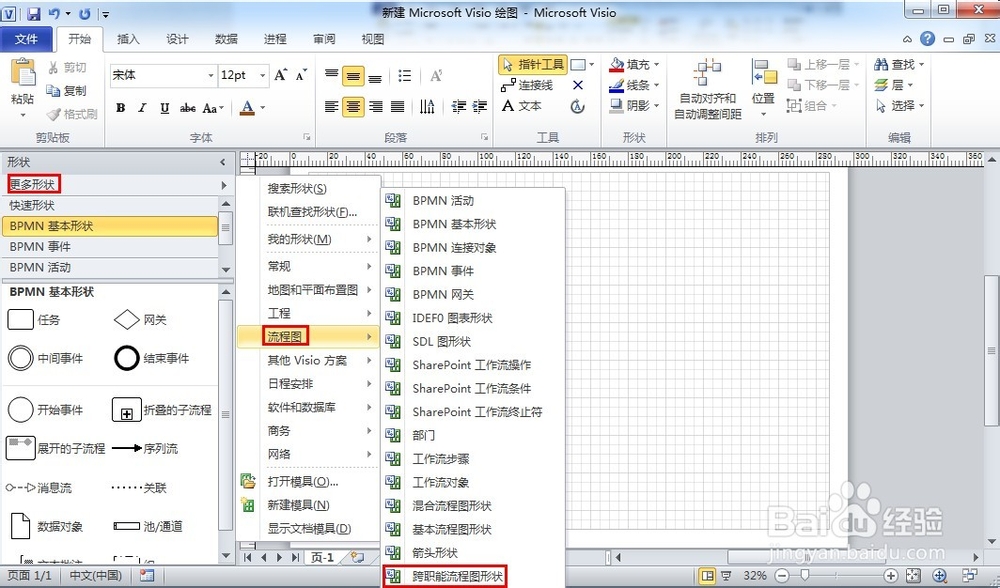Click the decrease indent icon
This screenshot has height=588, width=1000.
pyautogui.click(x=459, y=107)
